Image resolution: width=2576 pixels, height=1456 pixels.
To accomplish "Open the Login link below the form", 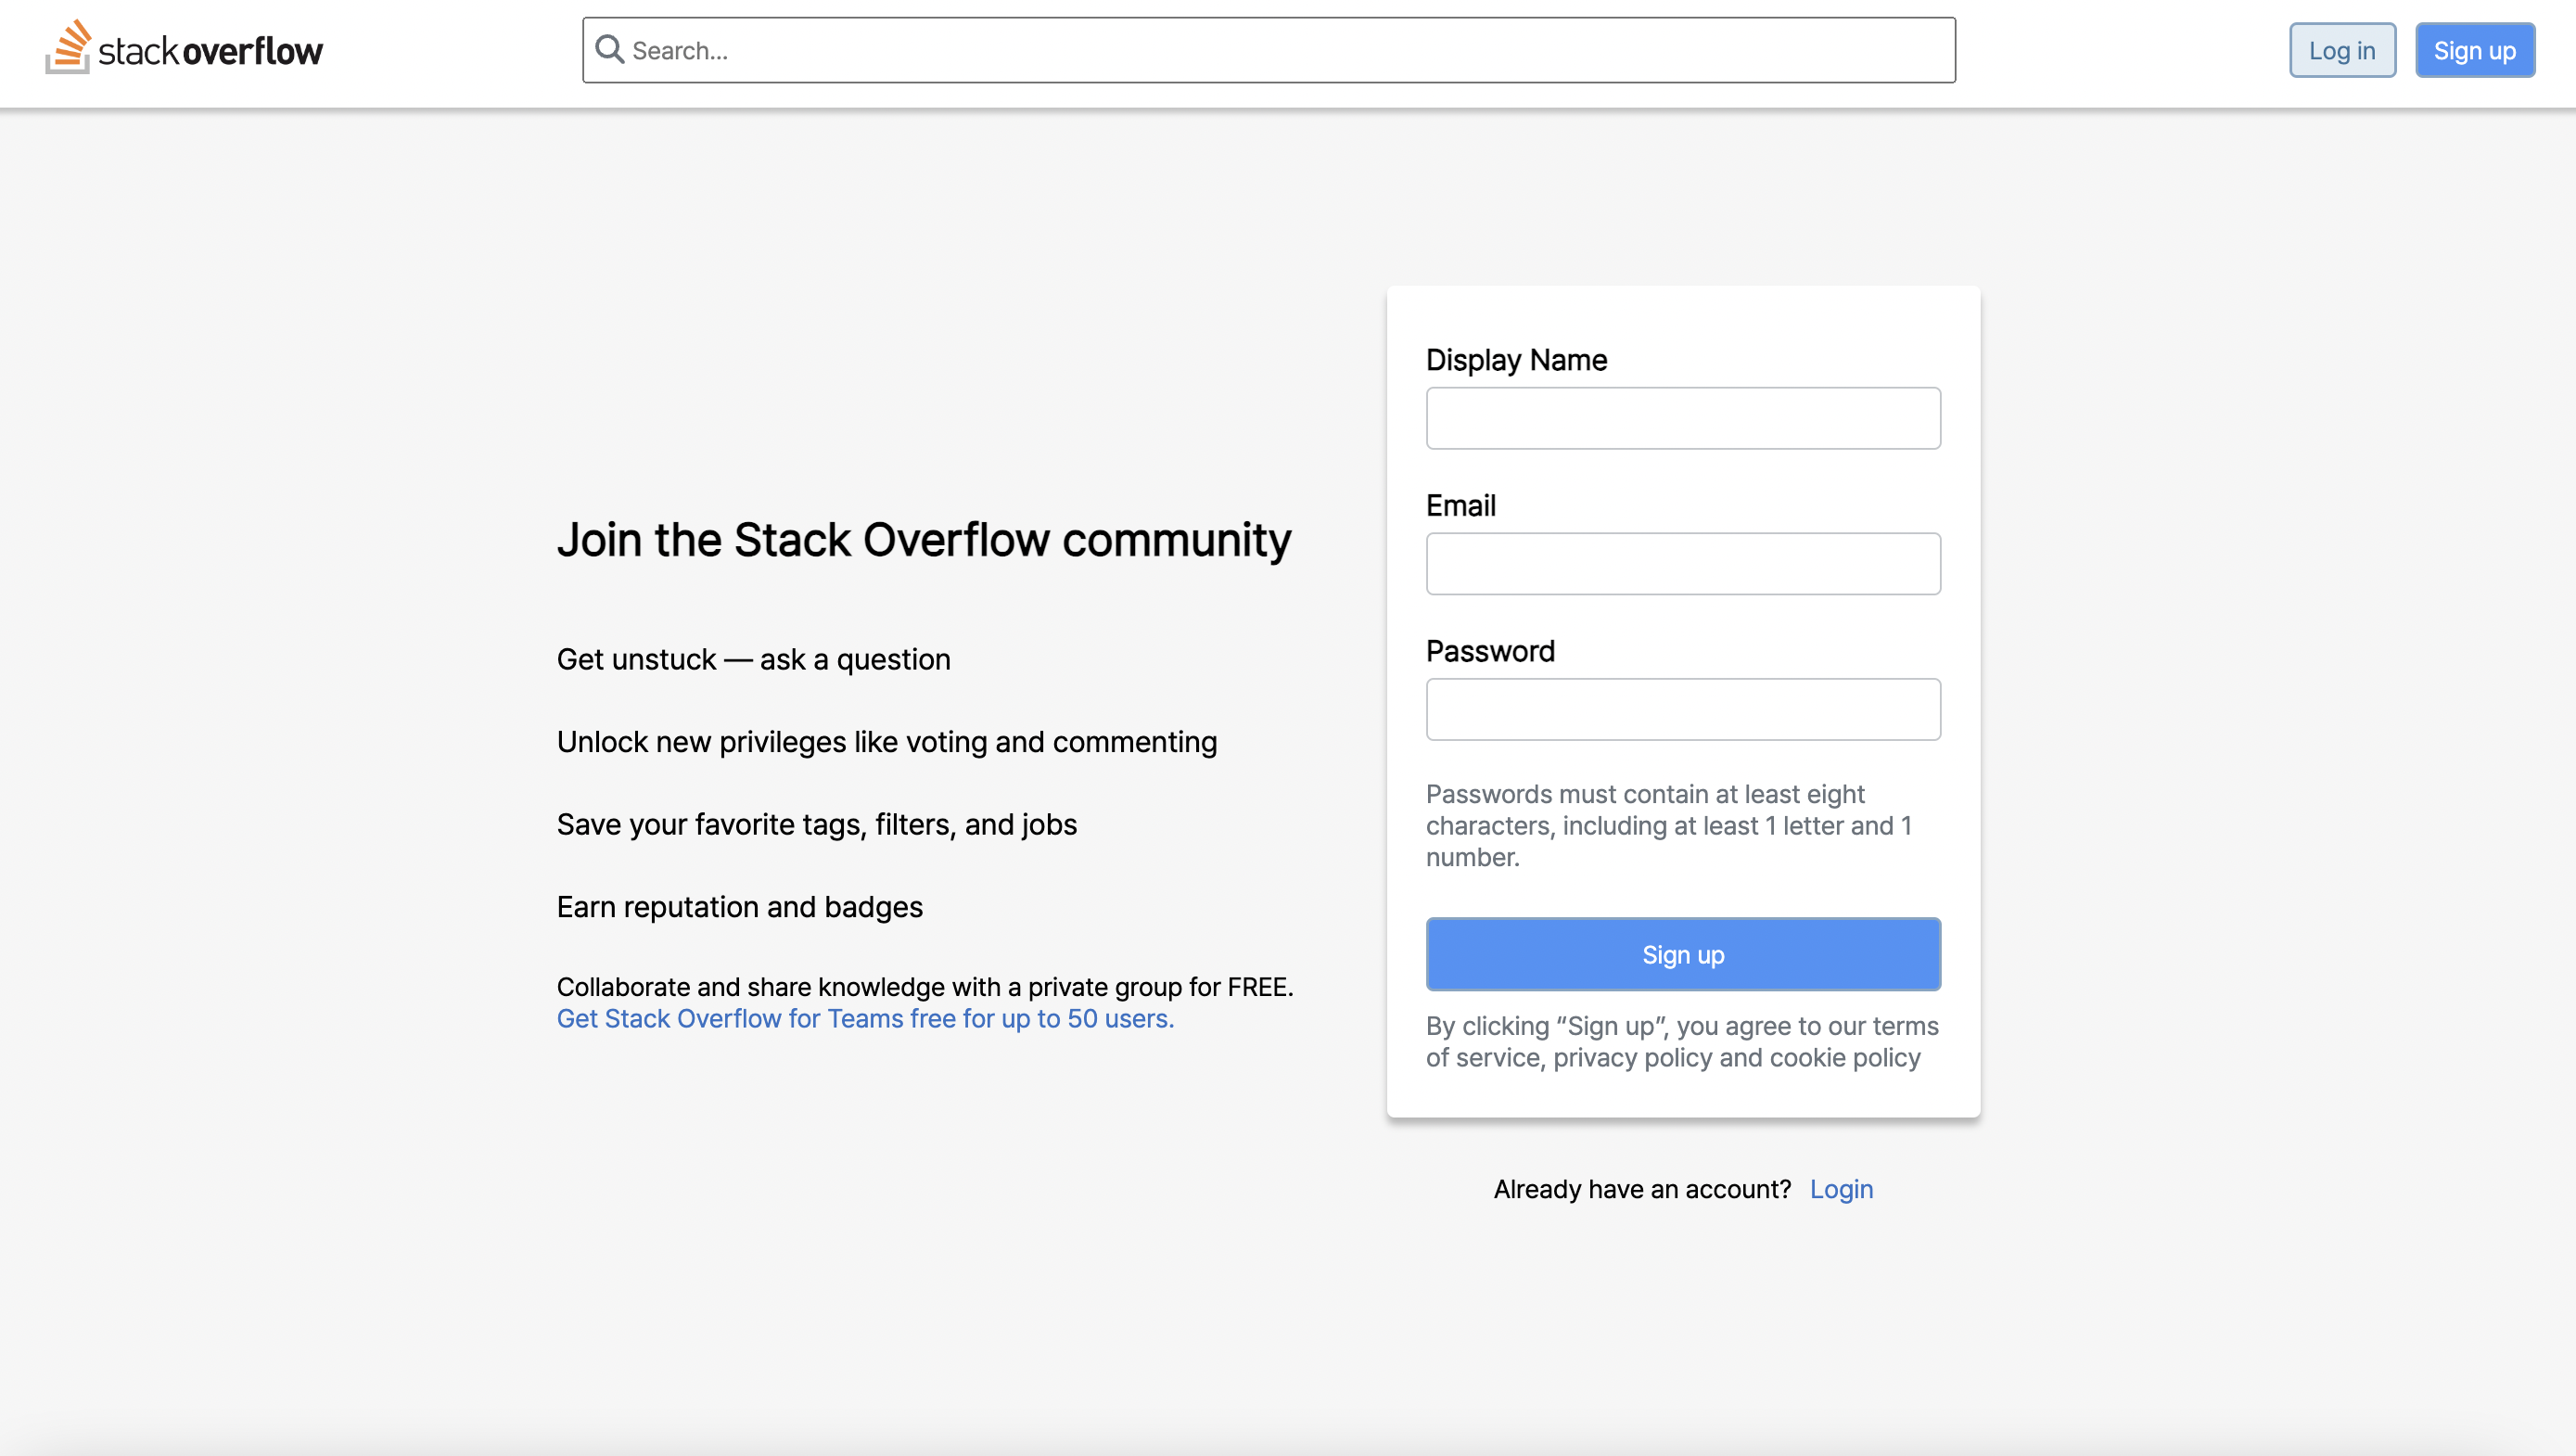I will [x=1840, y=1189].
